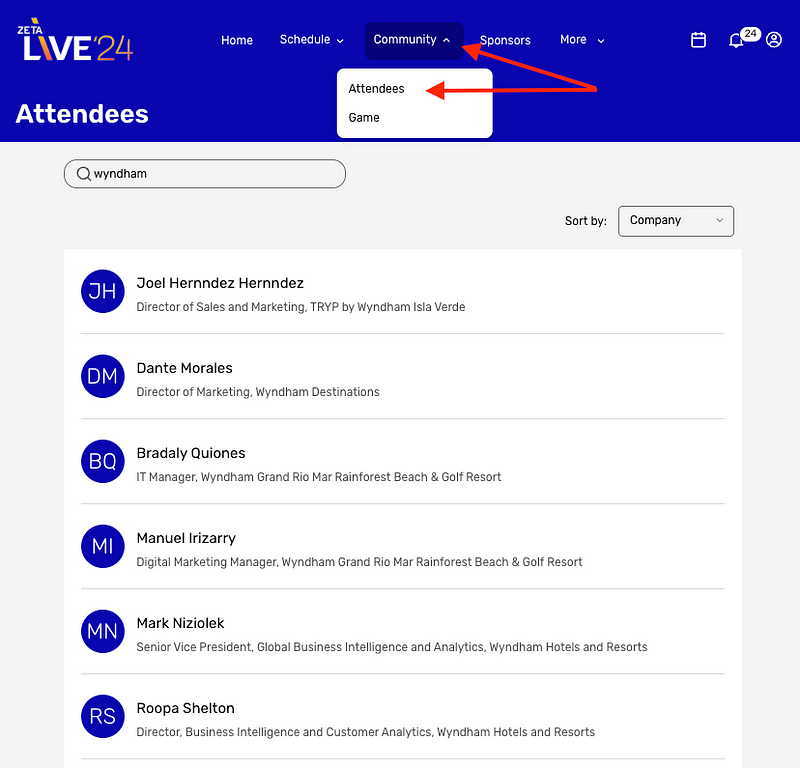This screenshot has height=768, width=800.
Task: Click the Zeta Live '24 logo
Action: 75,40
